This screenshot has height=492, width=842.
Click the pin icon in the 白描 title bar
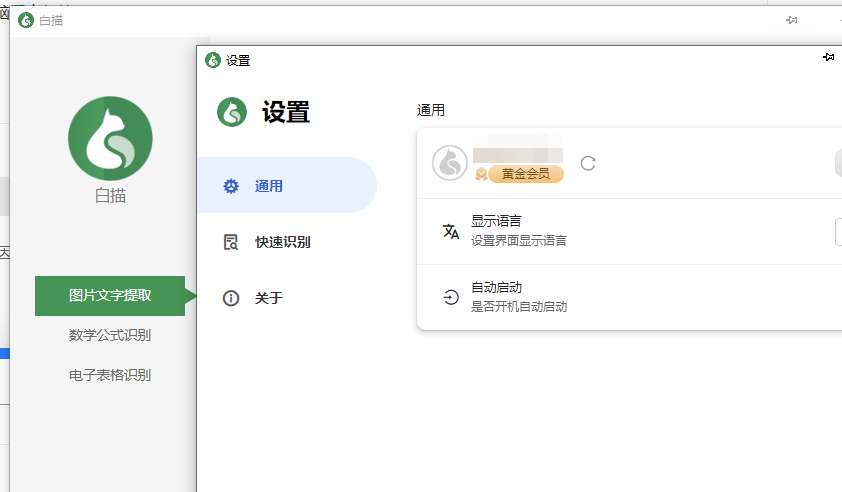(x=791, y=20)
